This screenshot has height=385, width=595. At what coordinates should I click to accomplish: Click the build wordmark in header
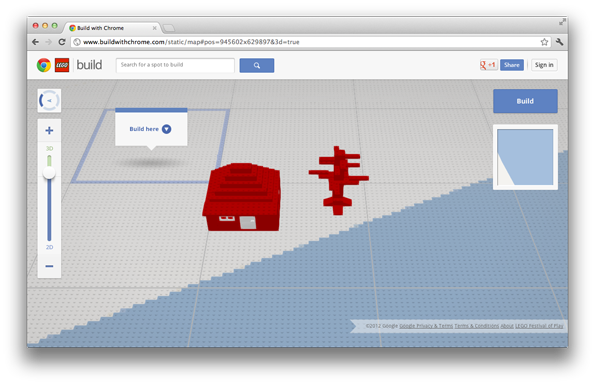pos(89,65)
